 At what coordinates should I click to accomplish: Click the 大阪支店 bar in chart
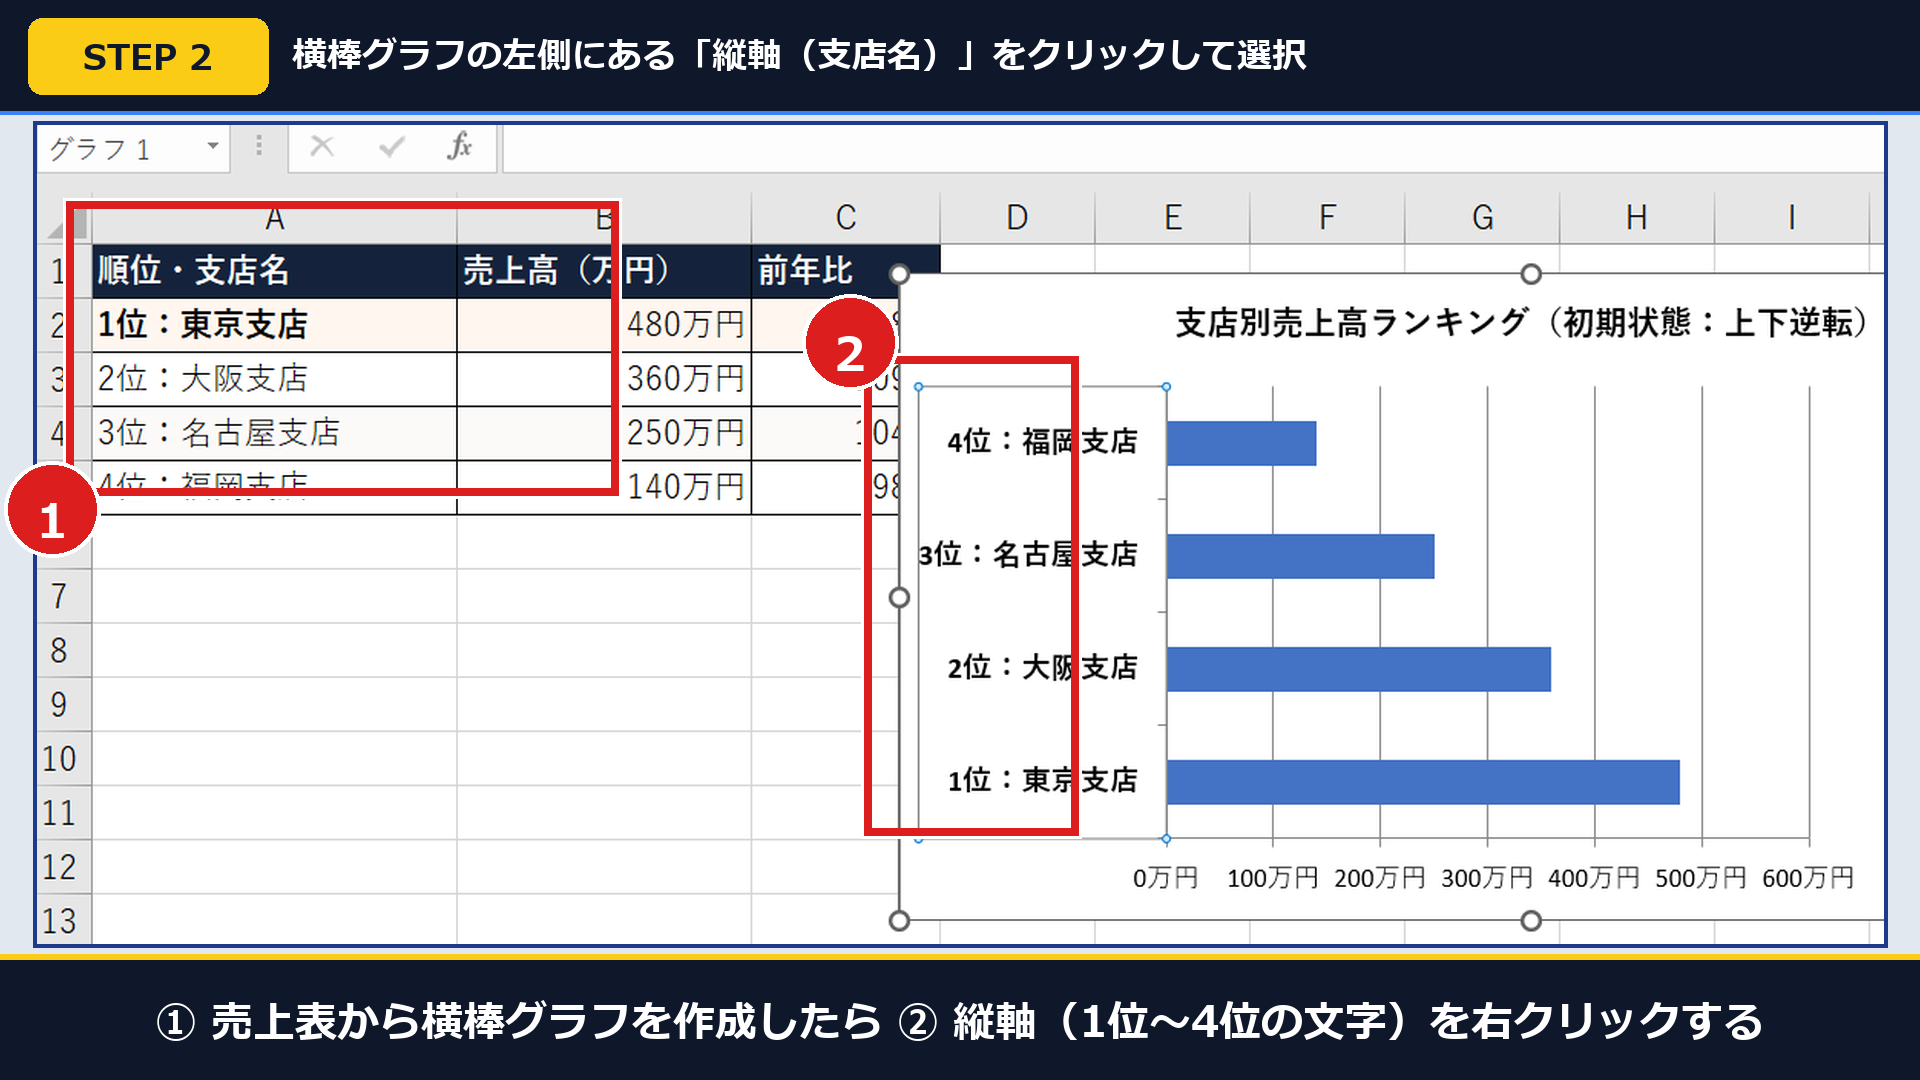click(1359, 669)
